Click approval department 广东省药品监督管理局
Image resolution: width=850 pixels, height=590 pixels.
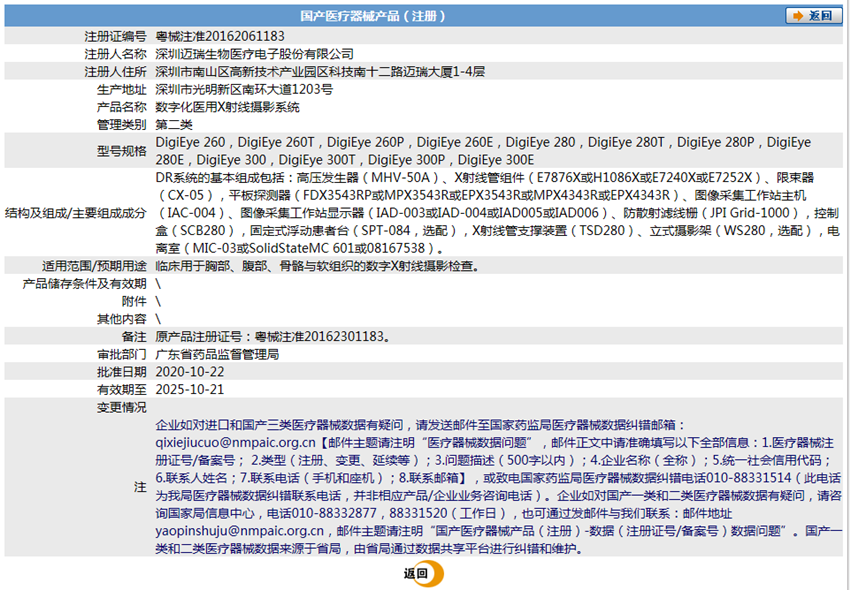[x=217, y=354]
